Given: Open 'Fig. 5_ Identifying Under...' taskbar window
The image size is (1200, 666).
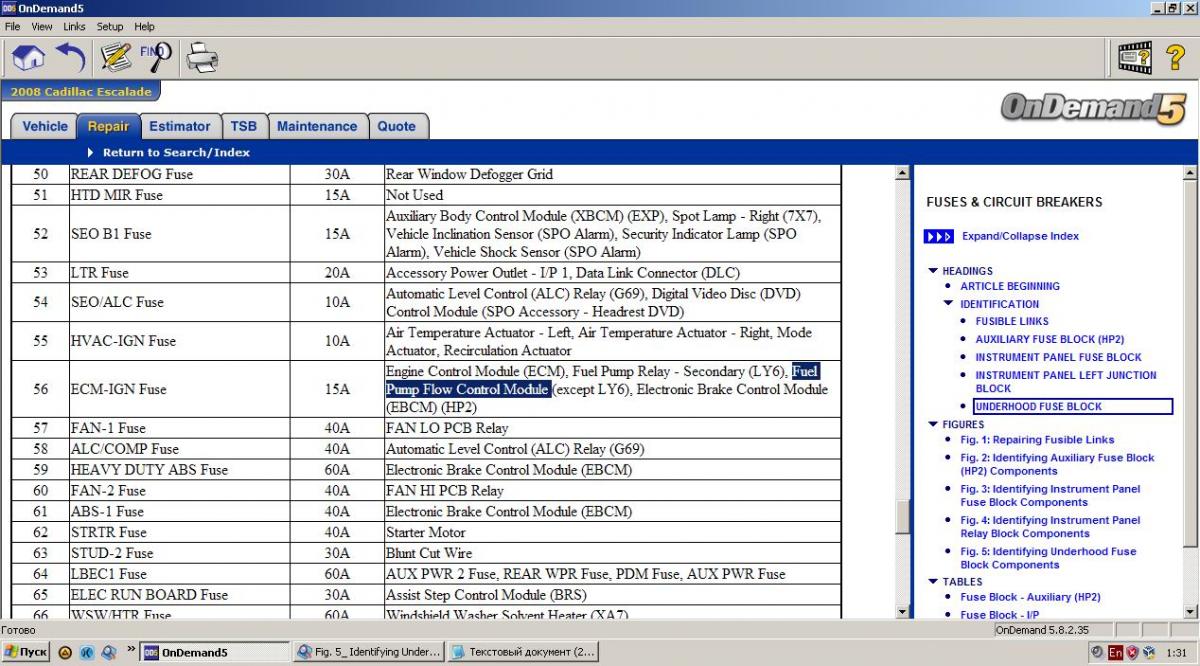Looking at the screenshot, I should [x=368, y=652].
